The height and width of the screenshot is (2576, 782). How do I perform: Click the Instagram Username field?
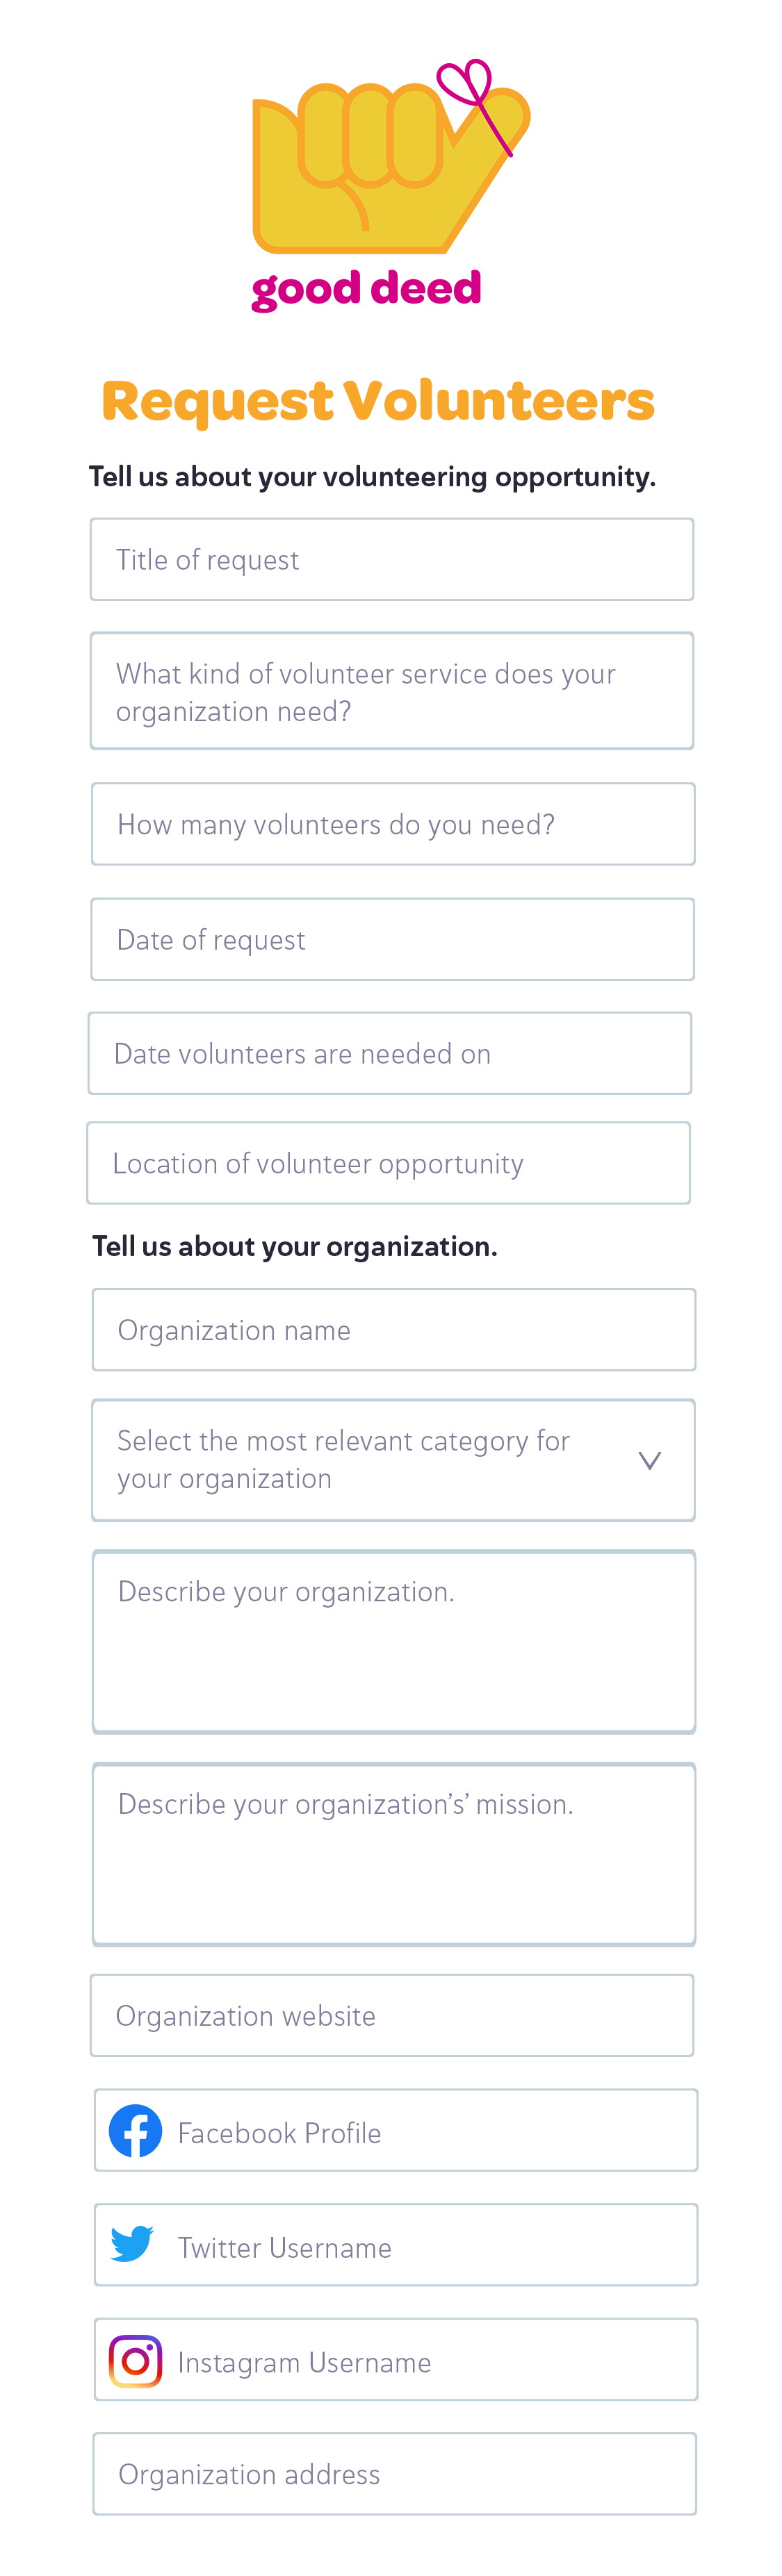point(396,2360)
